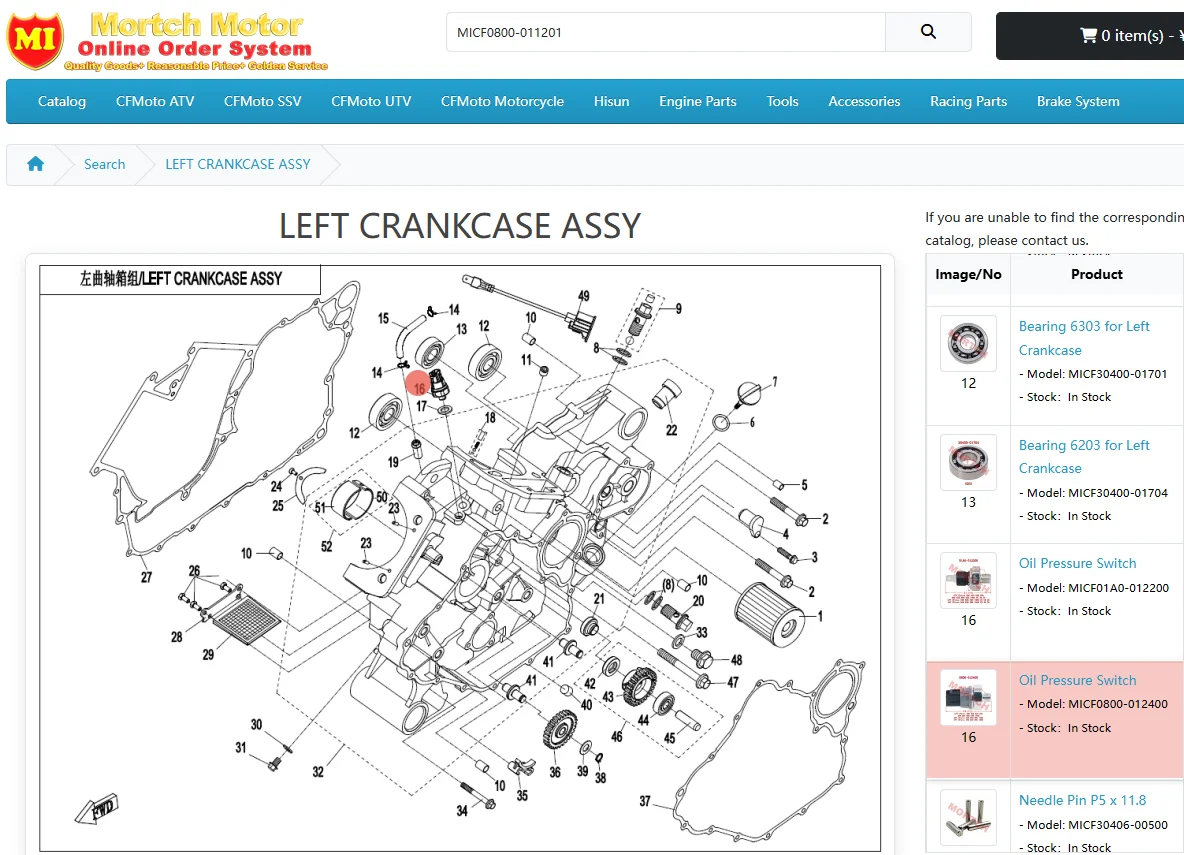Open the Engine Parts menu

point(697,101)
